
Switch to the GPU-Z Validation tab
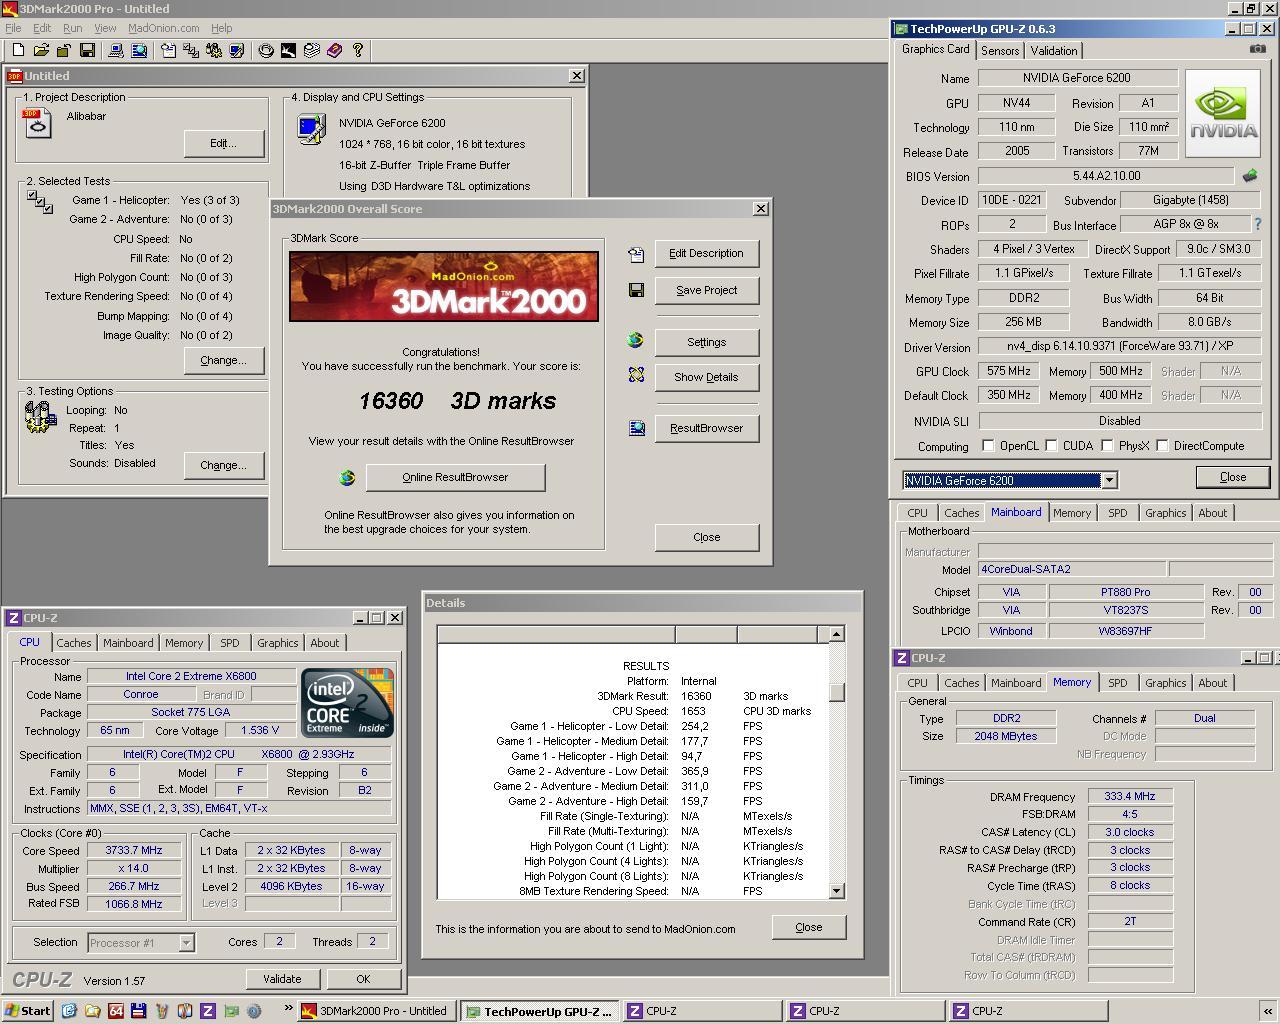pyautogui.click(x=1054, y=51)
